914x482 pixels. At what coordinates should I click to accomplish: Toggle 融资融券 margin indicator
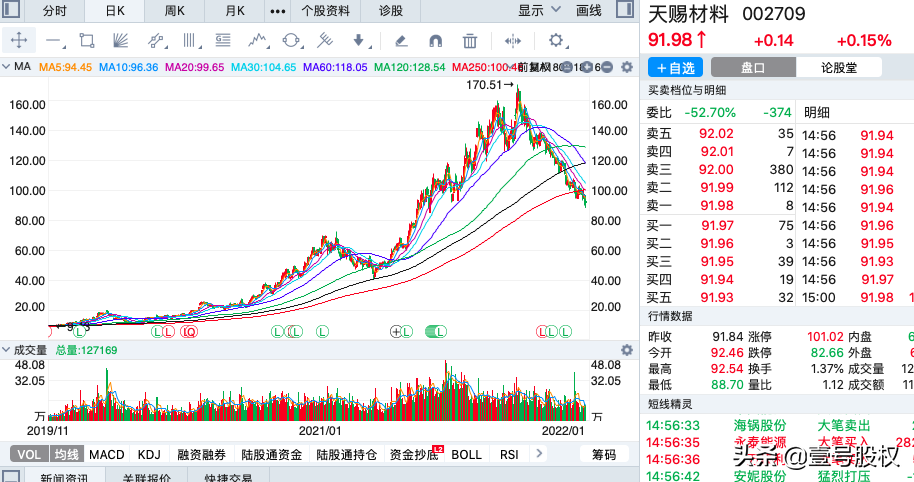pos(201,454)
